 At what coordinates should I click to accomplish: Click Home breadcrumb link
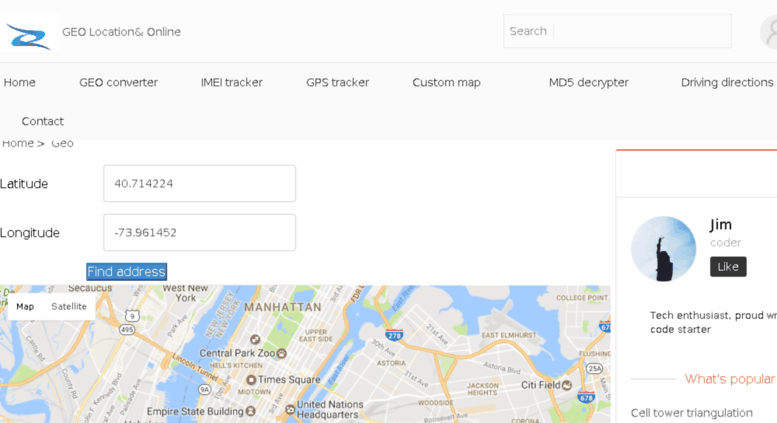click(18, 144)
